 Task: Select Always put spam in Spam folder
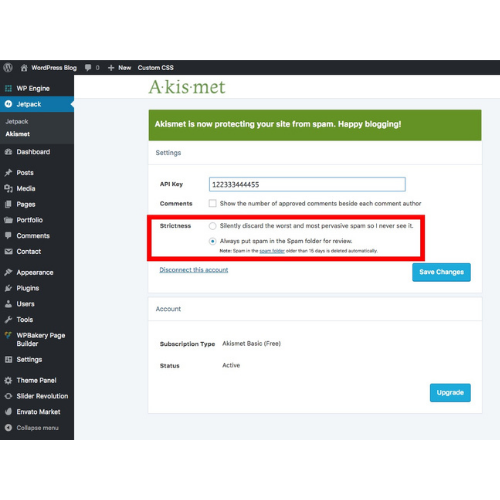click(x=212, y=241)
